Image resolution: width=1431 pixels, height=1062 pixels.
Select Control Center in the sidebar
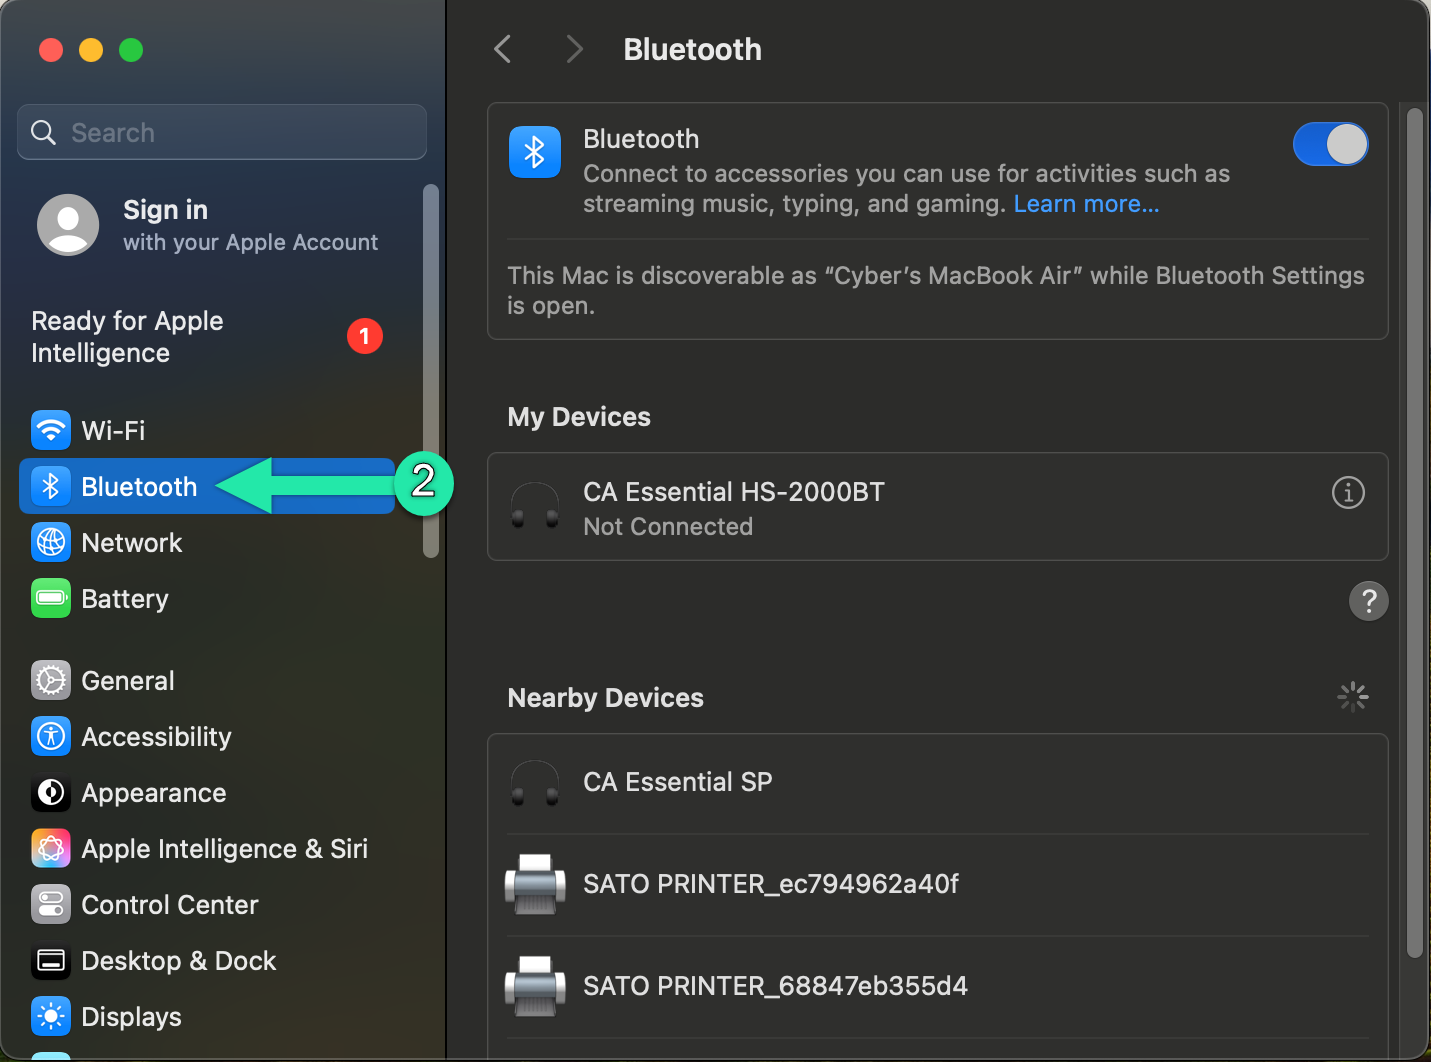point(207,905)
